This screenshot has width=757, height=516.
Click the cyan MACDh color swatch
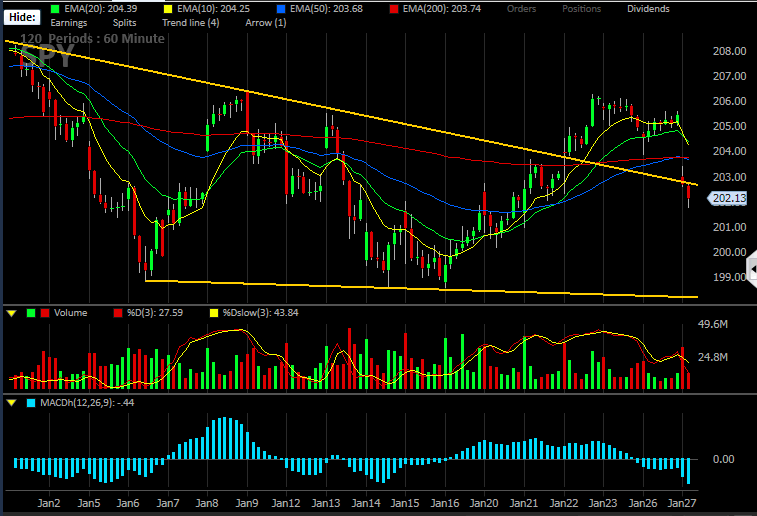[31, 403]
